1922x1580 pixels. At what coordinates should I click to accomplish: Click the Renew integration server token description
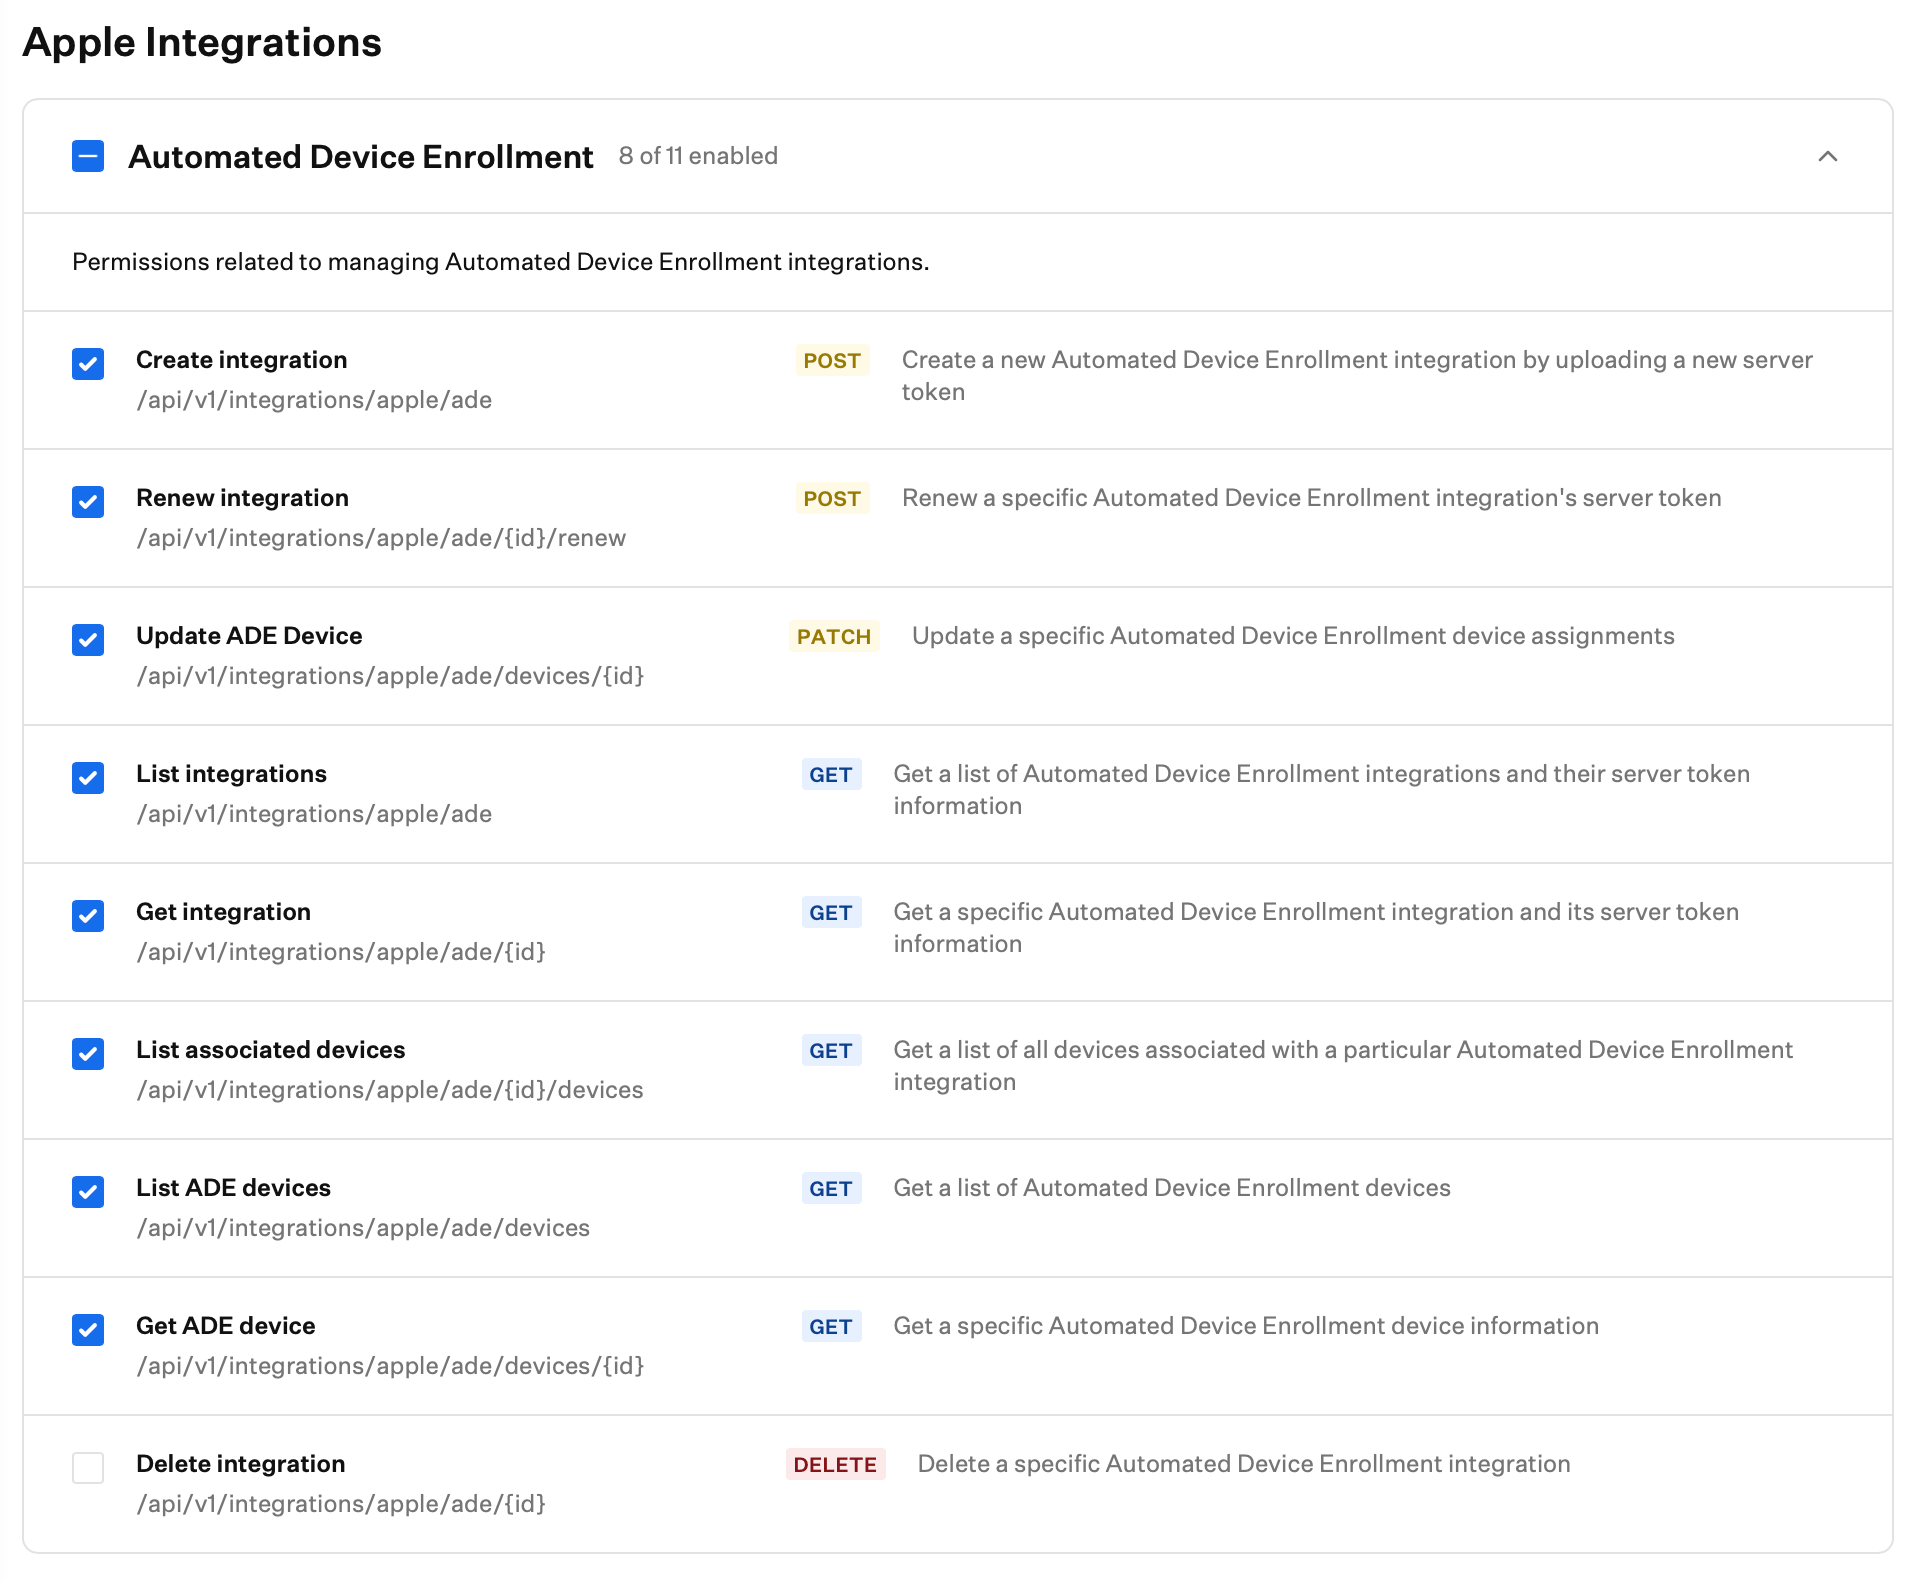pos(1312,498)
